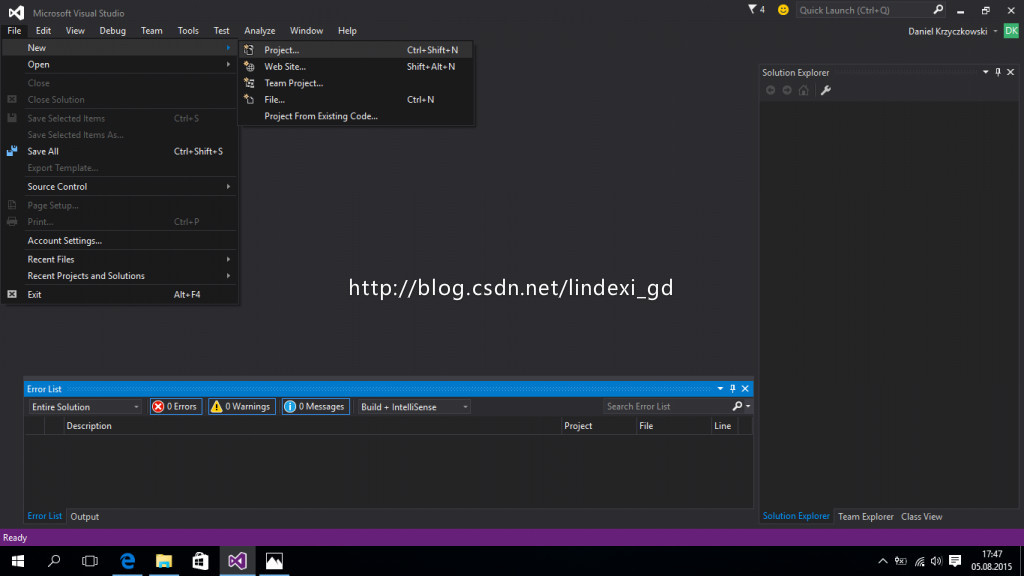The image size is (1024, 576).
Task: Switch to the Class View tab
Action: point(921,517)
